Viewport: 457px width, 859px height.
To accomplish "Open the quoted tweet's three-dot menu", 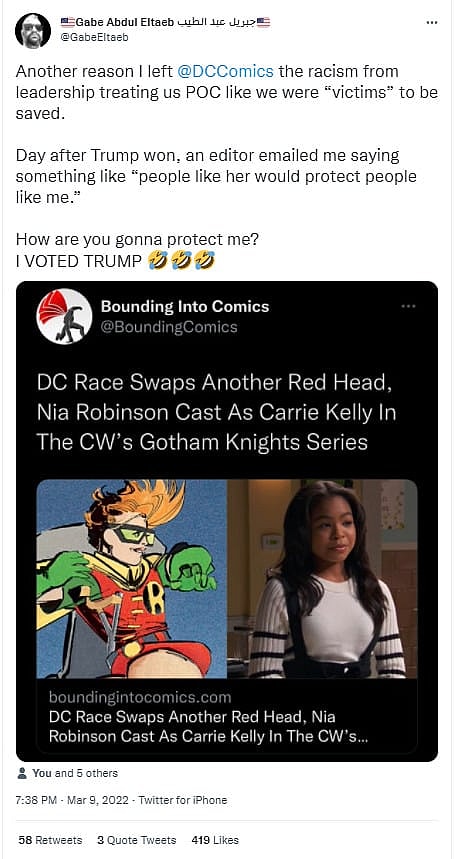I will 408,306.
